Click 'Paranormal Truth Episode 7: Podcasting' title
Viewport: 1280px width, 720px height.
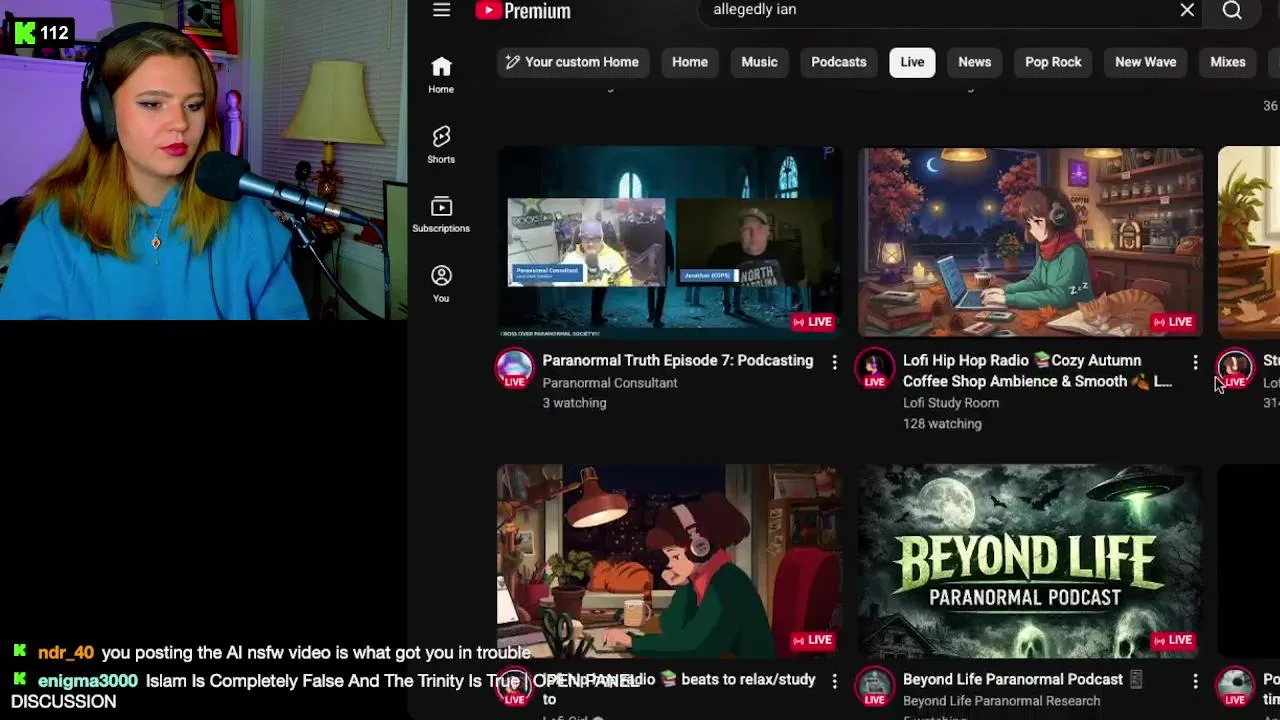[x=678, y=360]
